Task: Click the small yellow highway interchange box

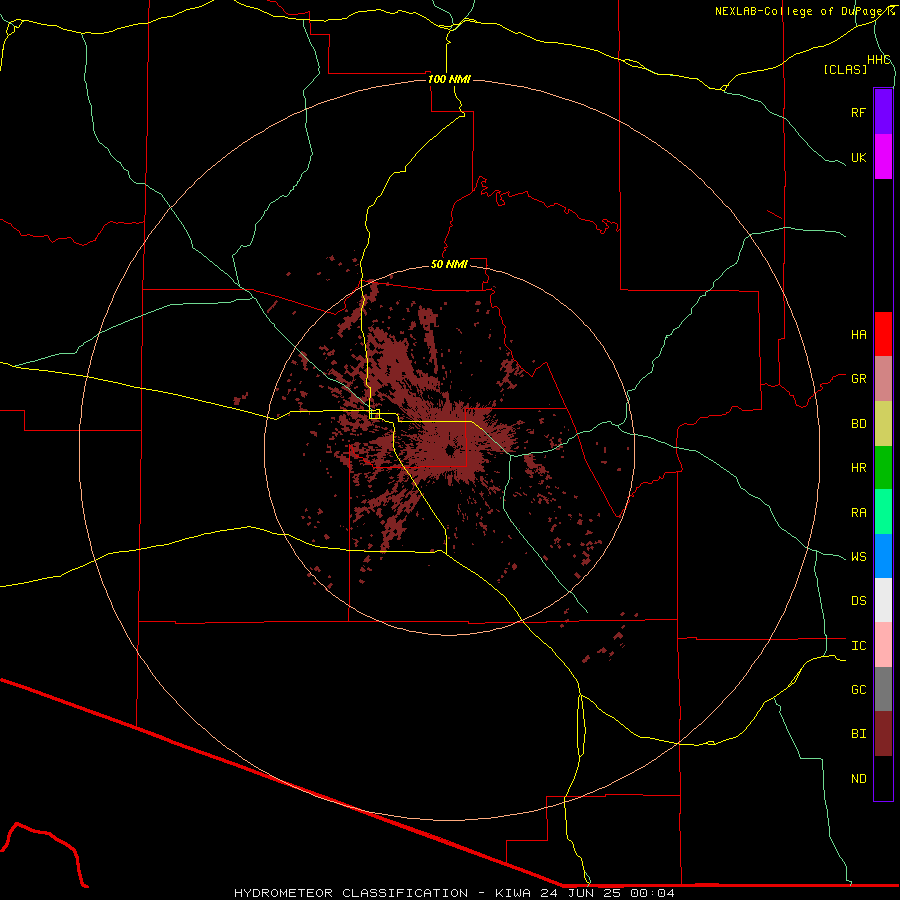Action: pyautogui.click(x=375, y=414)
